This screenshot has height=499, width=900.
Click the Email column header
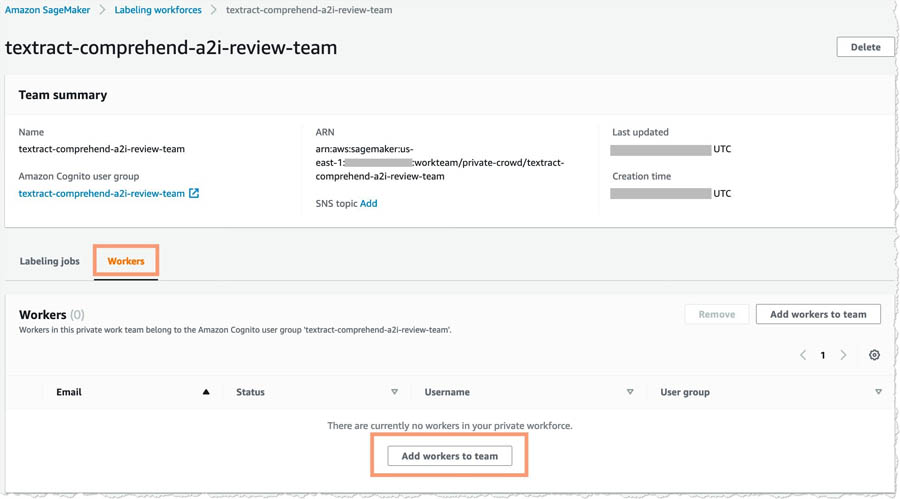pyautogui.click(x=69, y=392)
